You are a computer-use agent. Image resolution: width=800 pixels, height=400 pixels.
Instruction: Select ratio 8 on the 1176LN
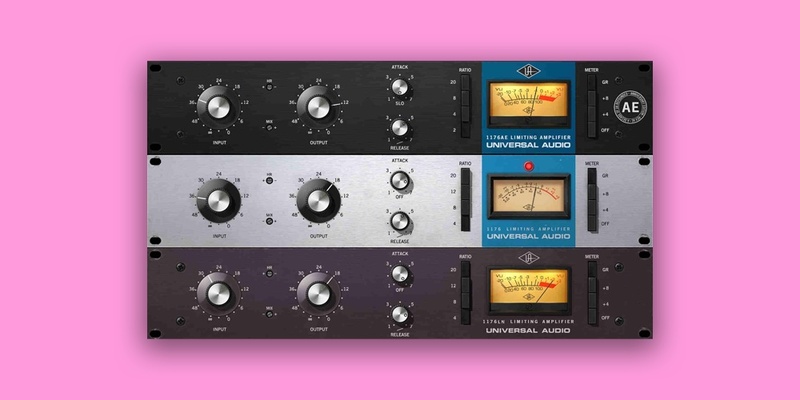point(465,301)
